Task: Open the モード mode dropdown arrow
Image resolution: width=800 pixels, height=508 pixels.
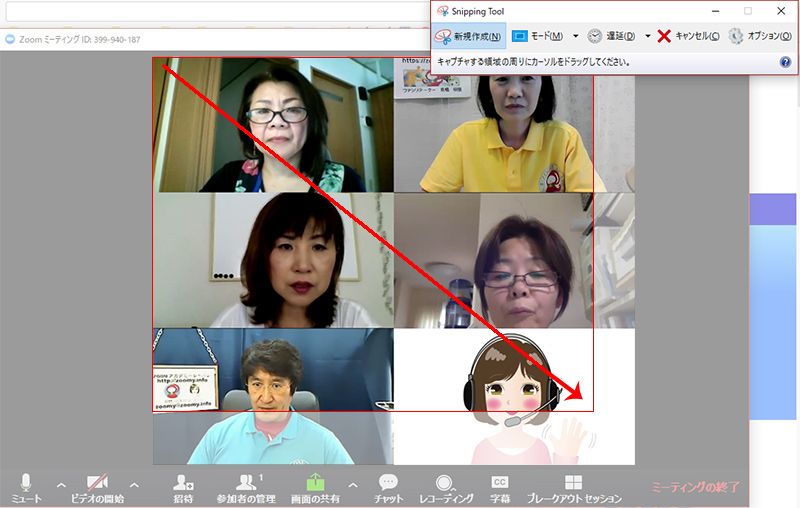Action: tap(575, 36)
